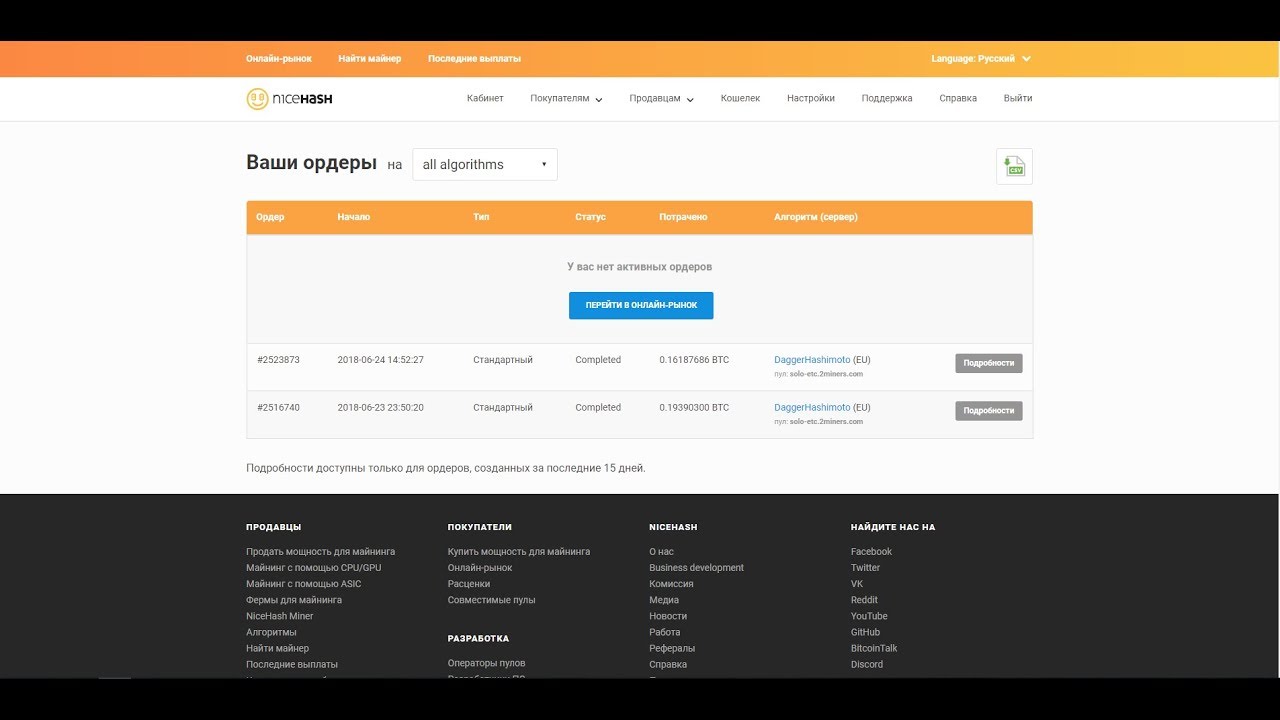Show Подробности for order #2523873
Viewport: 1280px width, 720px height.
pos(988,363)
